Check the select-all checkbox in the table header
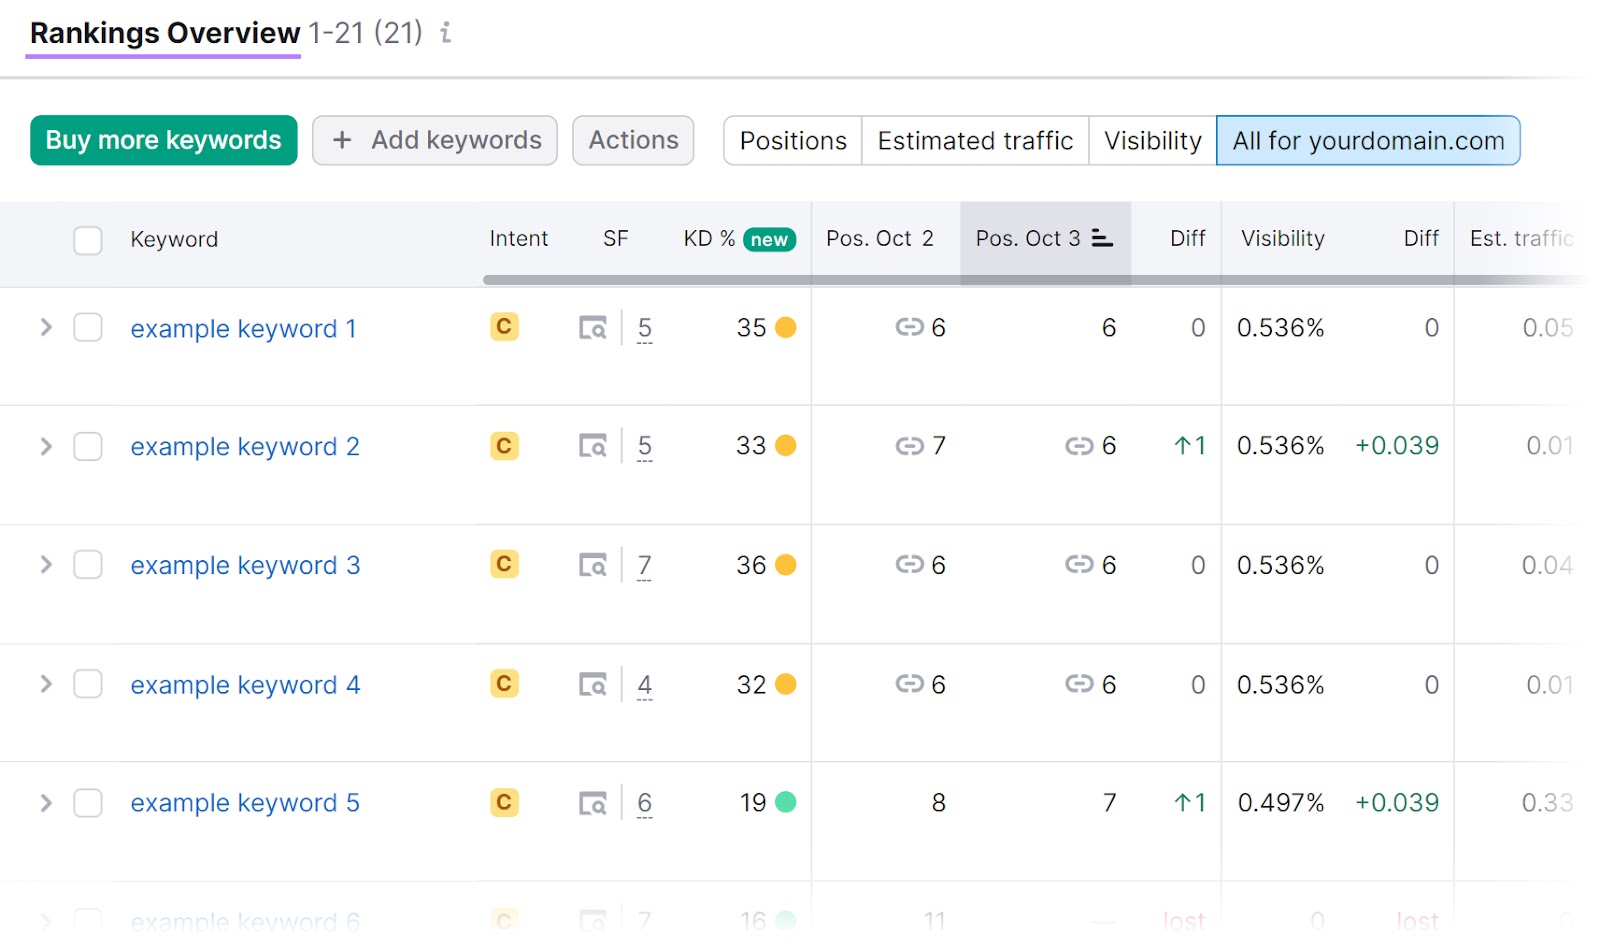Image resolution: width=1600 pixels, height=949 pixels. [88, 240]
